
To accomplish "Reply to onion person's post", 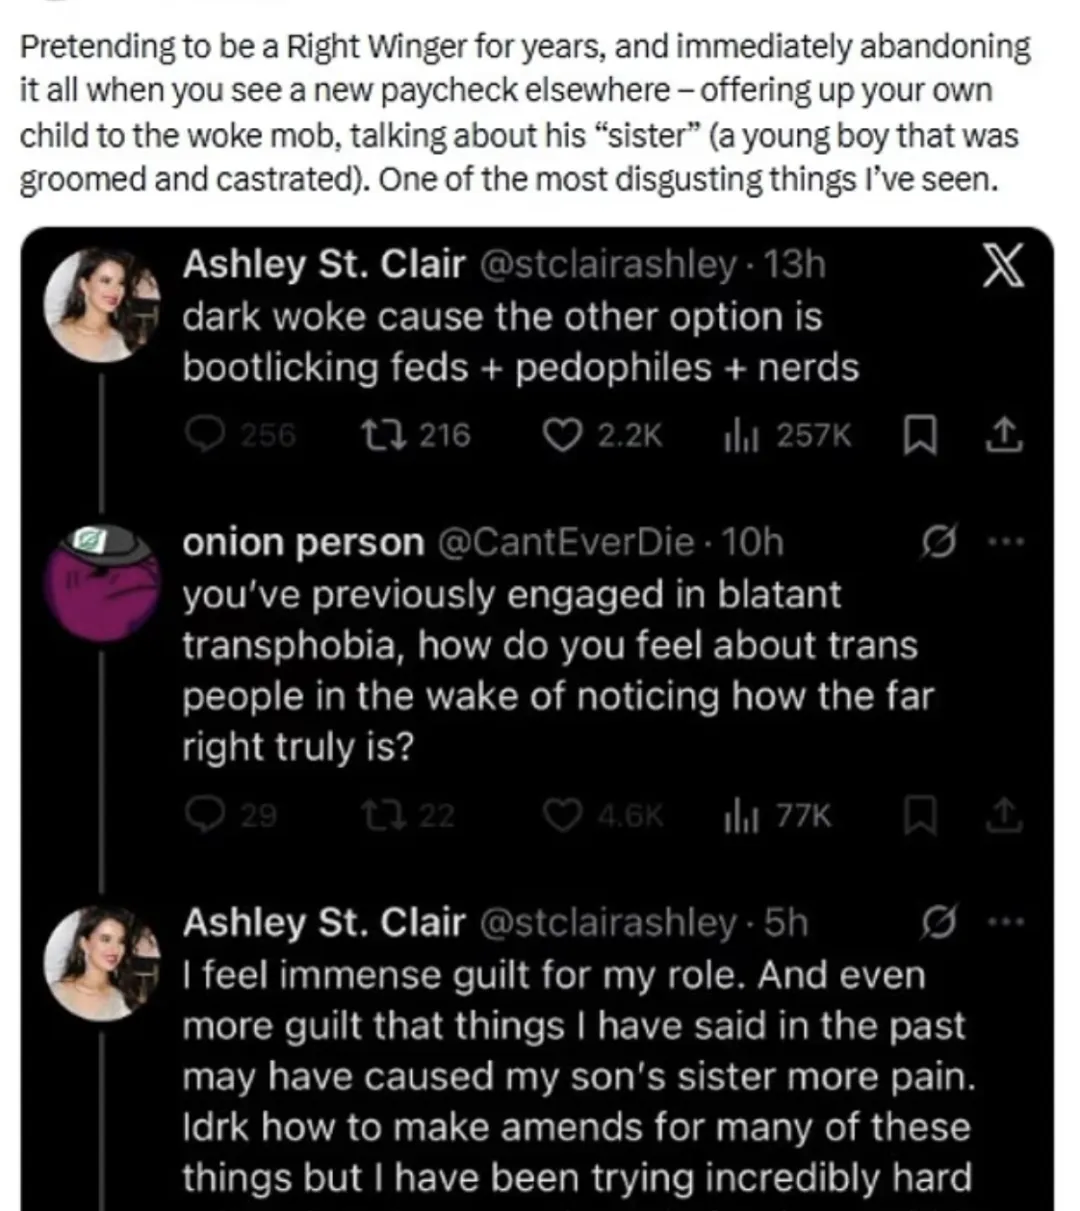I will [x=205, y=817].
